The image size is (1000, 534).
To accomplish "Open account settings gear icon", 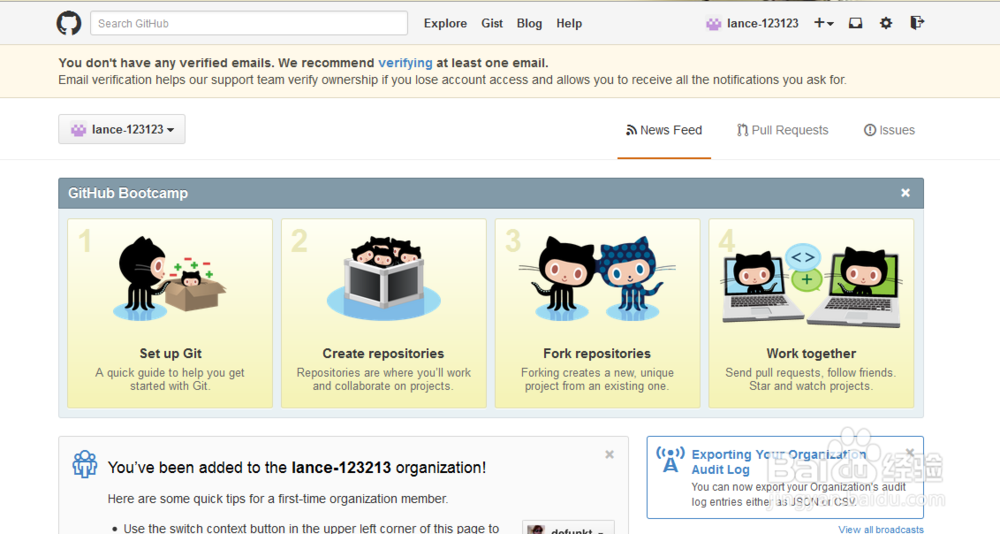I will (x=886, y=24).
